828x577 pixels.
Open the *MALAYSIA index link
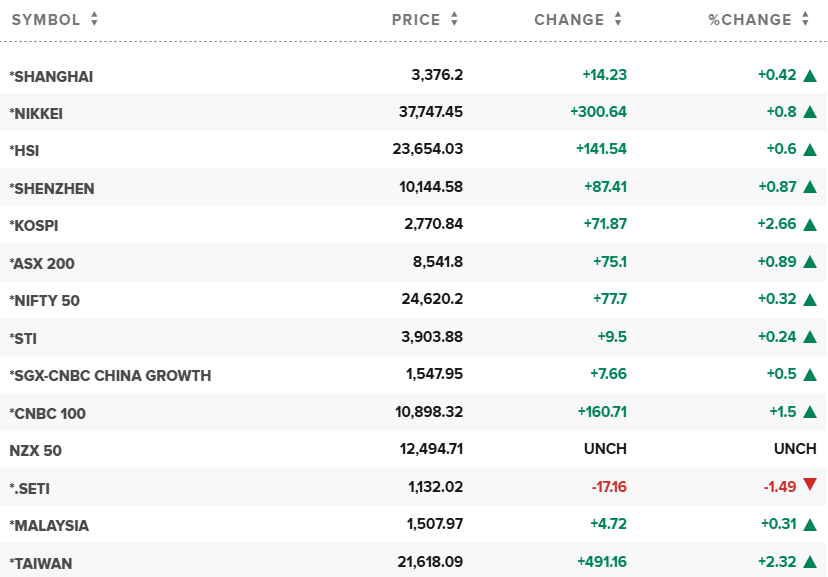(x=49, y=525)
